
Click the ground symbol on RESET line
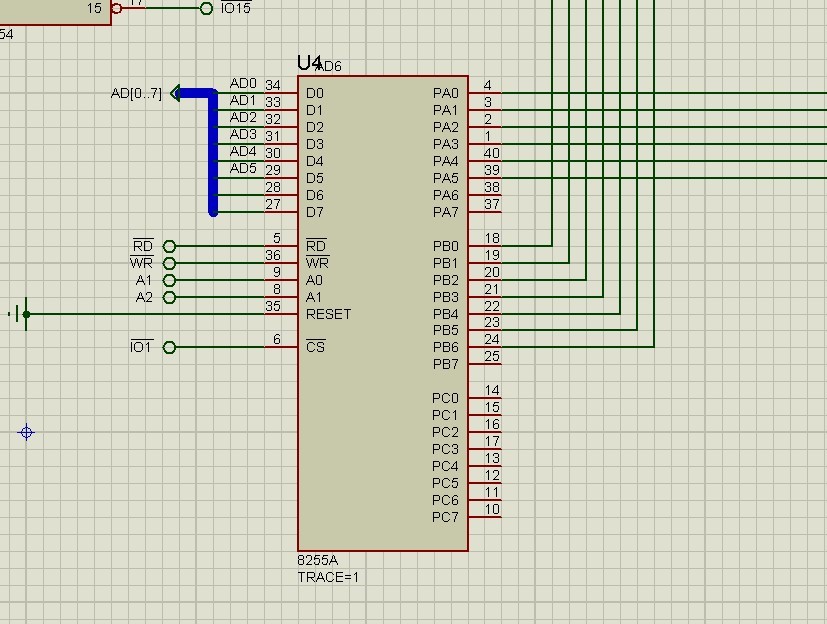(20, 314)
